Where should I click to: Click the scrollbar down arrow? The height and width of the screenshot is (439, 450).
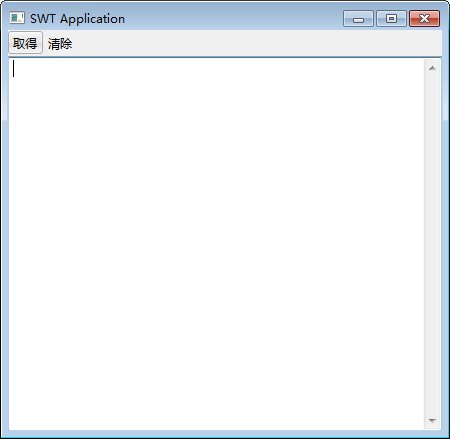point(432,420)
